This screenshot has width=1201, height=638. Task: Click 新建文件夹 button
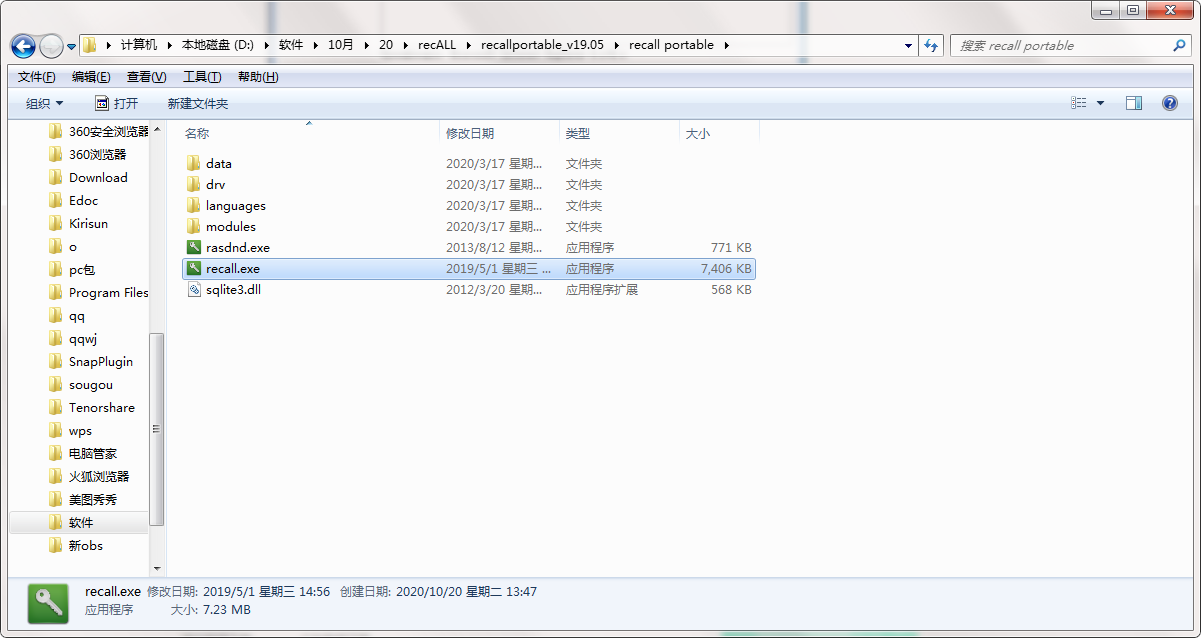point(198,103)
